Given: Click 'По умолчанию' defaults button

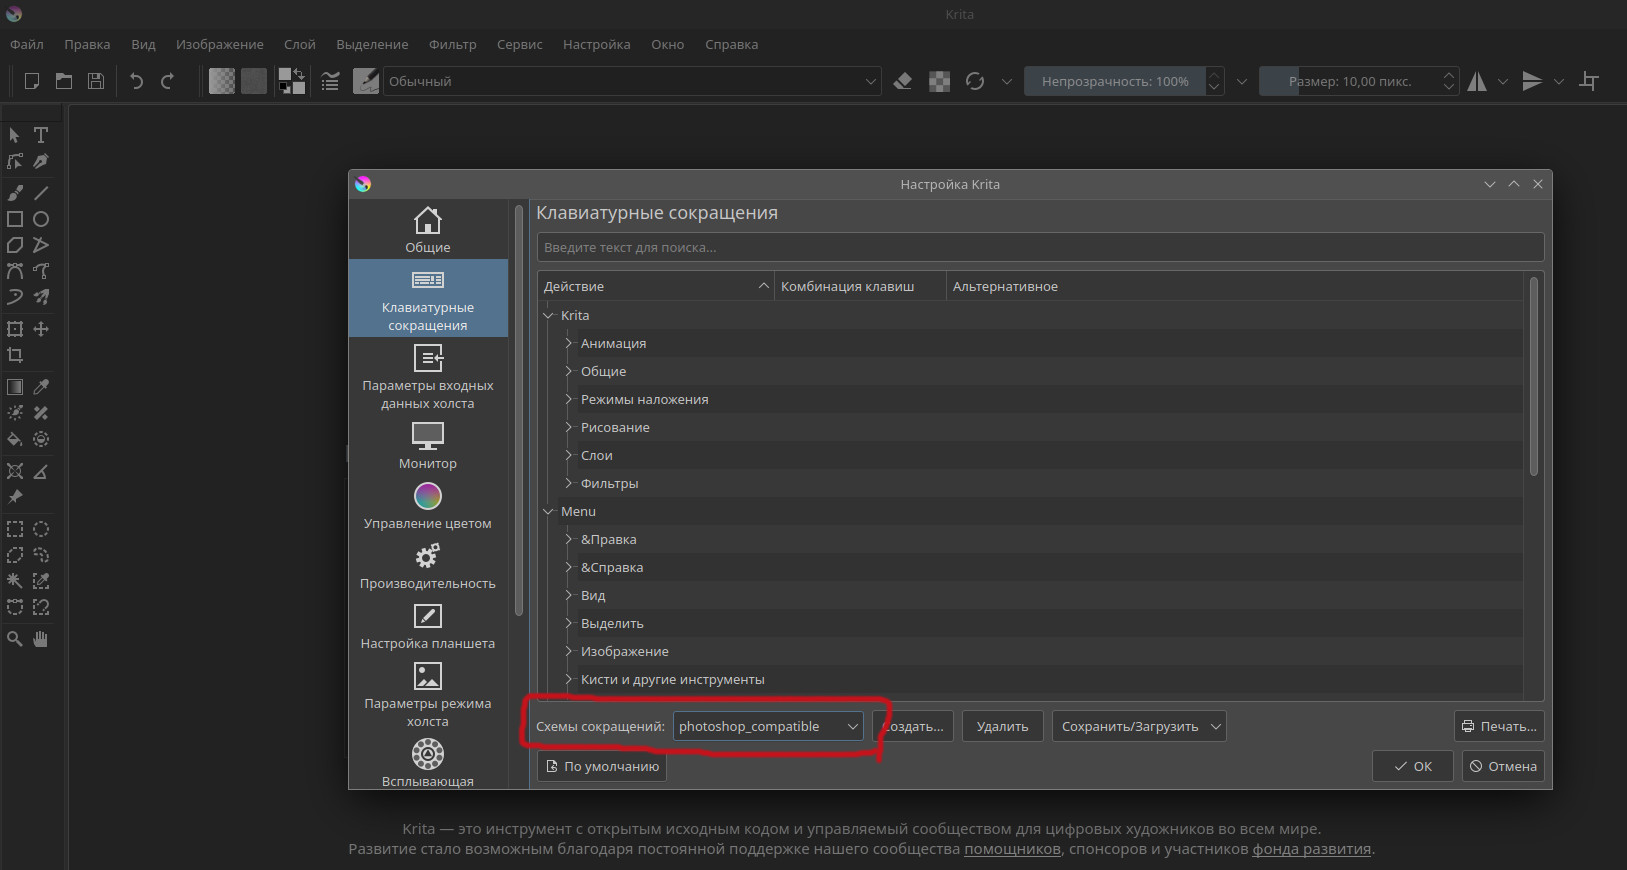Looking at the screenshot, I should 602,766.
